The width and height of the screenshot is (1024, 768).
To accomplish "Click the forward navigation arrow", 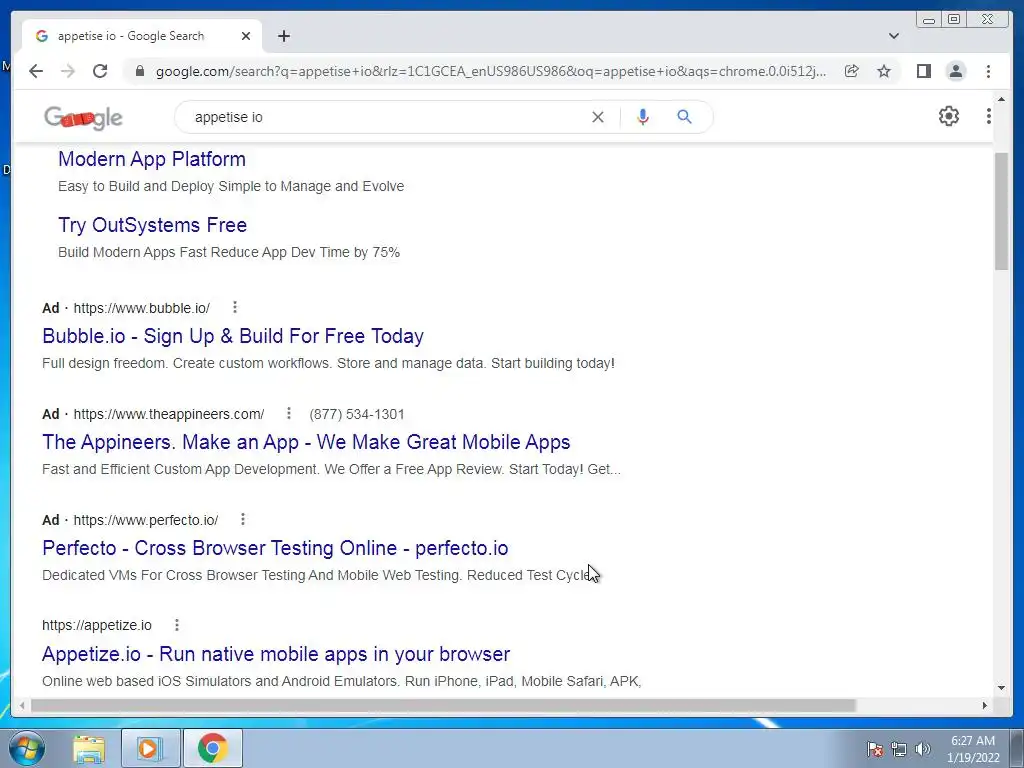I will tap(68, 71).
